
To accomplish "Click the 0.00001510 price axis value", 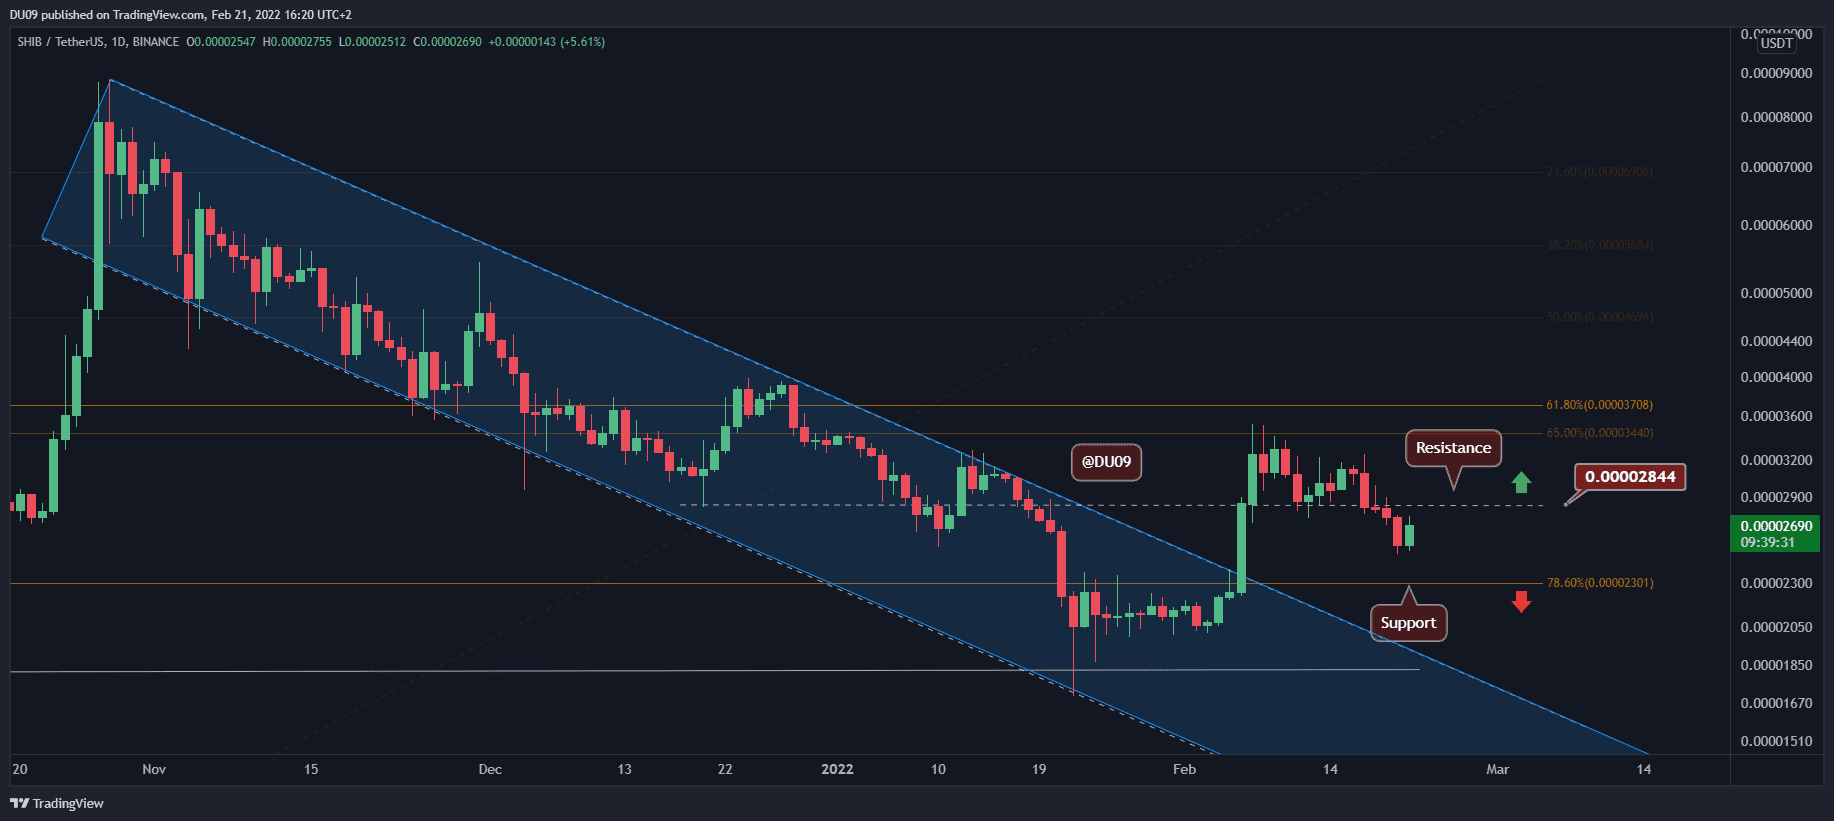I will point(1776,741).
